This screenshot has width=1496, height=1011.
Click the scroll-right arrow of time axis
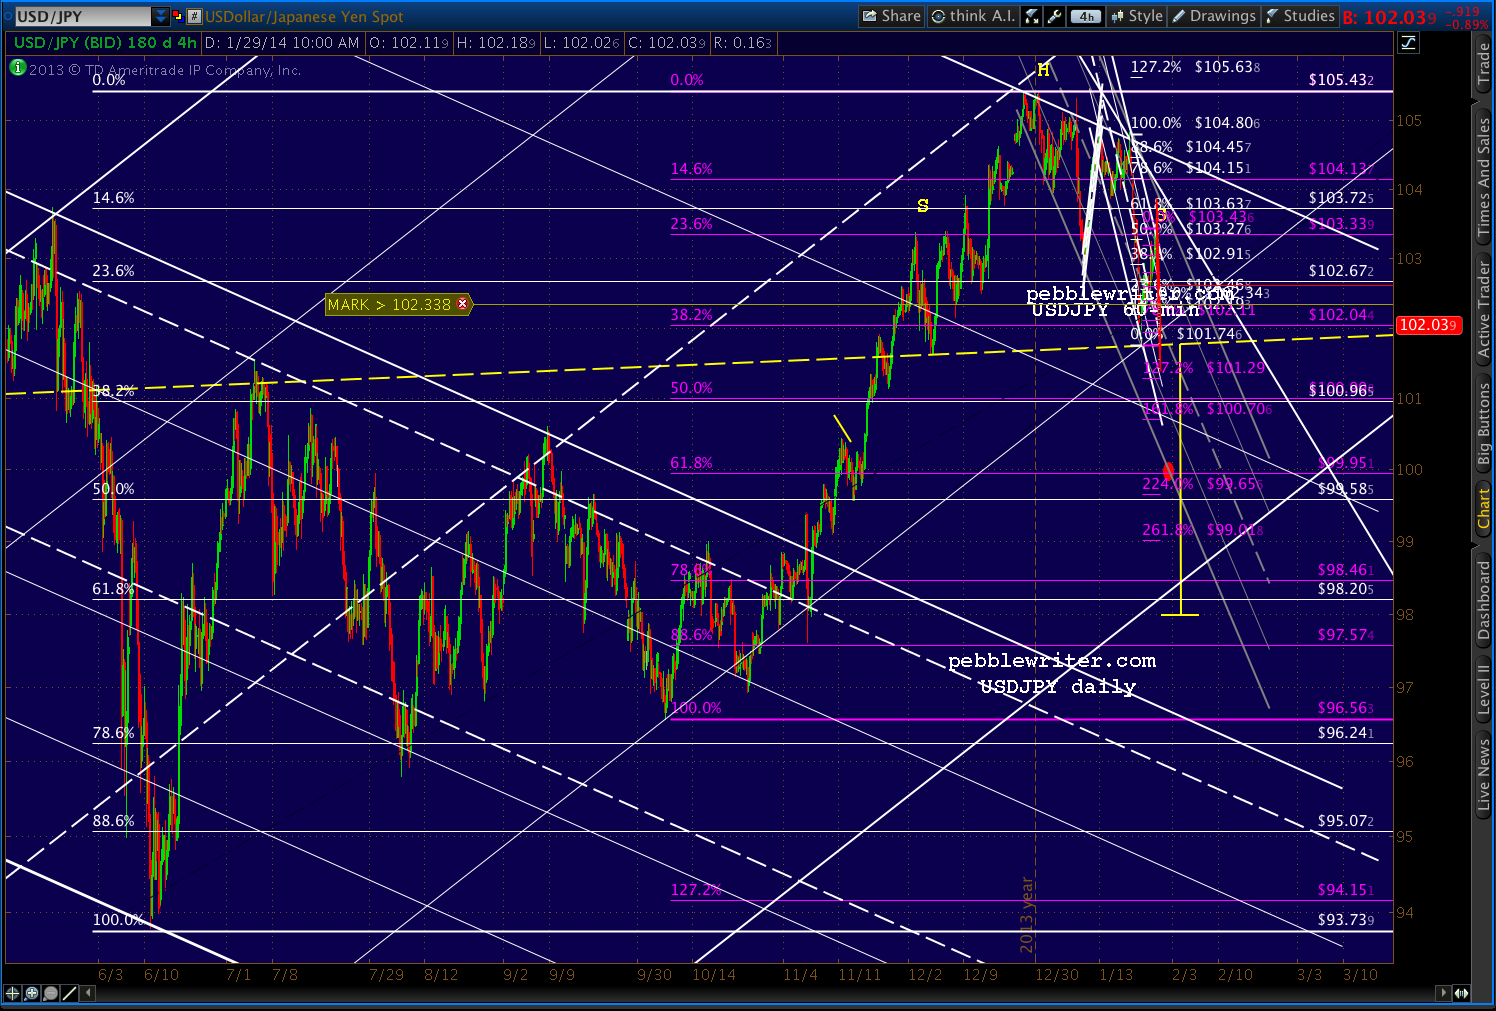tap(1443, 993)
